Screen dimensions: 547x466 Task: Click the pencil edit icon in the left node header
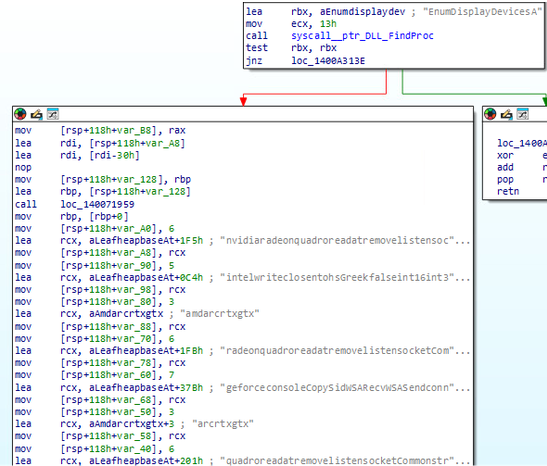tap(36, 114)
